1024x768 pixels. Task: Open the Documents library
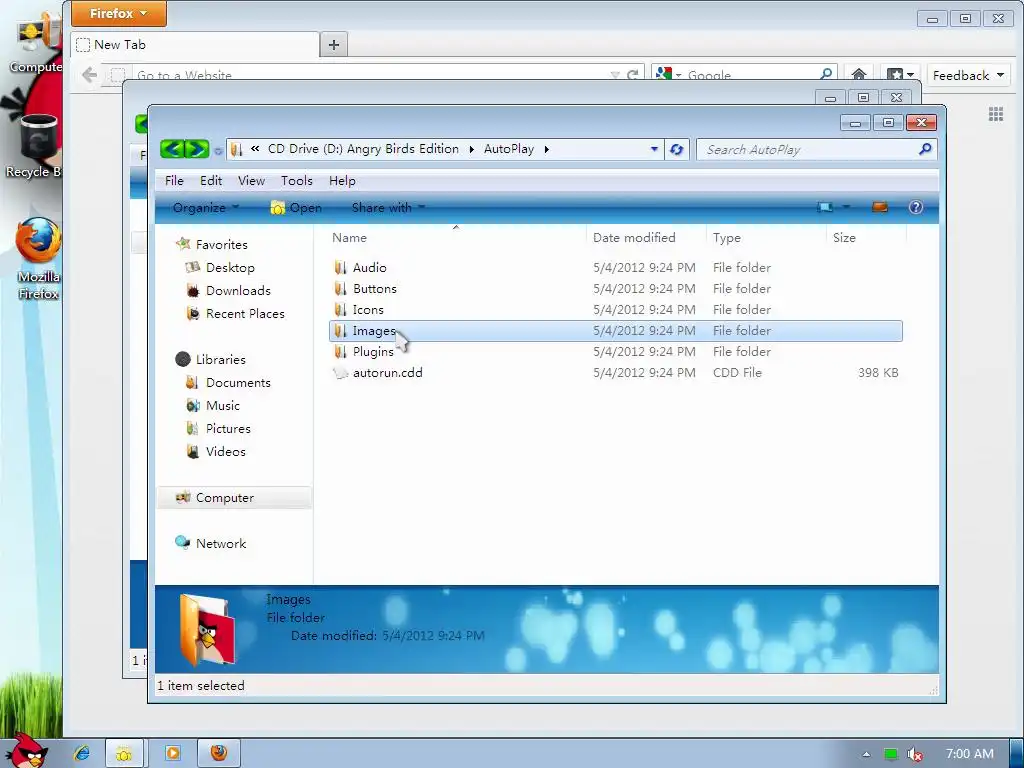click(238, 383)
